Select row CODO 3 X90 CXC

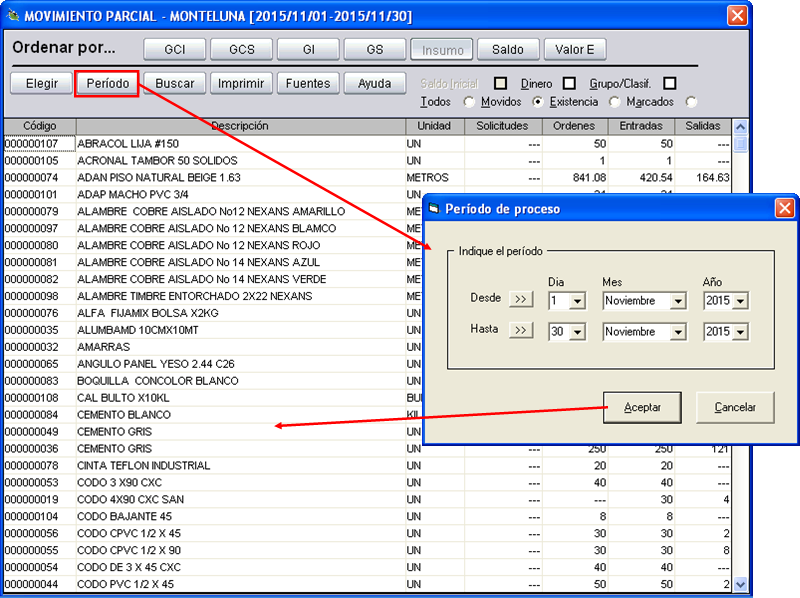[x=367, y=483]
